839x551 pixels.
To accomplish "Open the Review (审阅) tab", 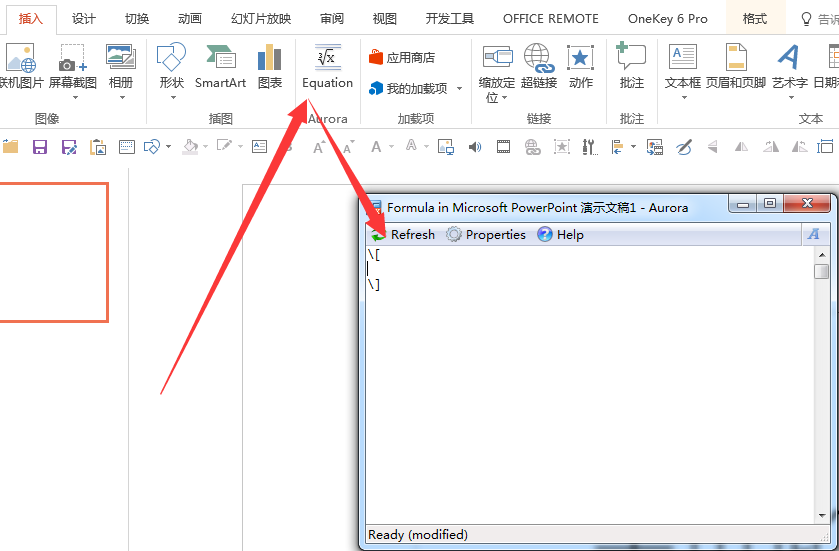I will [x=332, y=19].
